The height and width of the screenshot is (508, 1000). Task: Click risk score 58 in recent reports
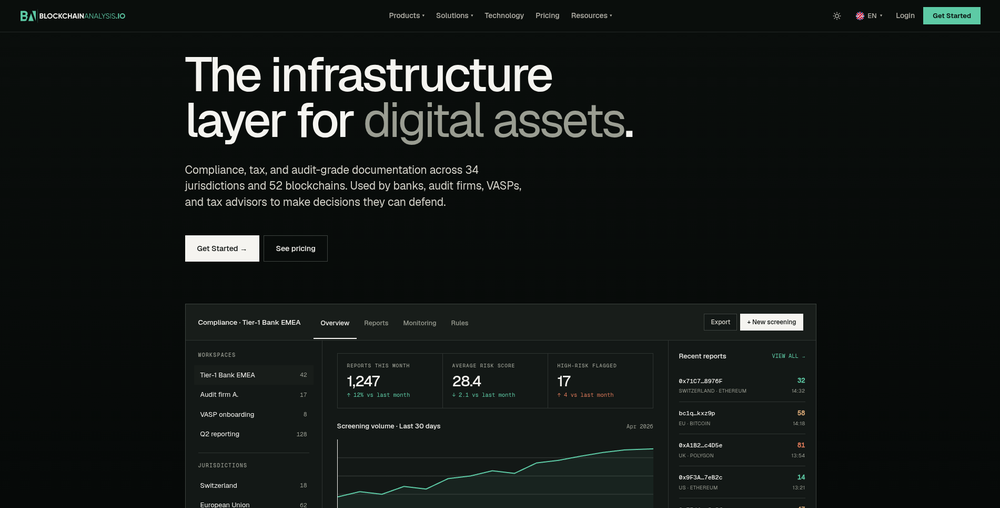(801, 413)
